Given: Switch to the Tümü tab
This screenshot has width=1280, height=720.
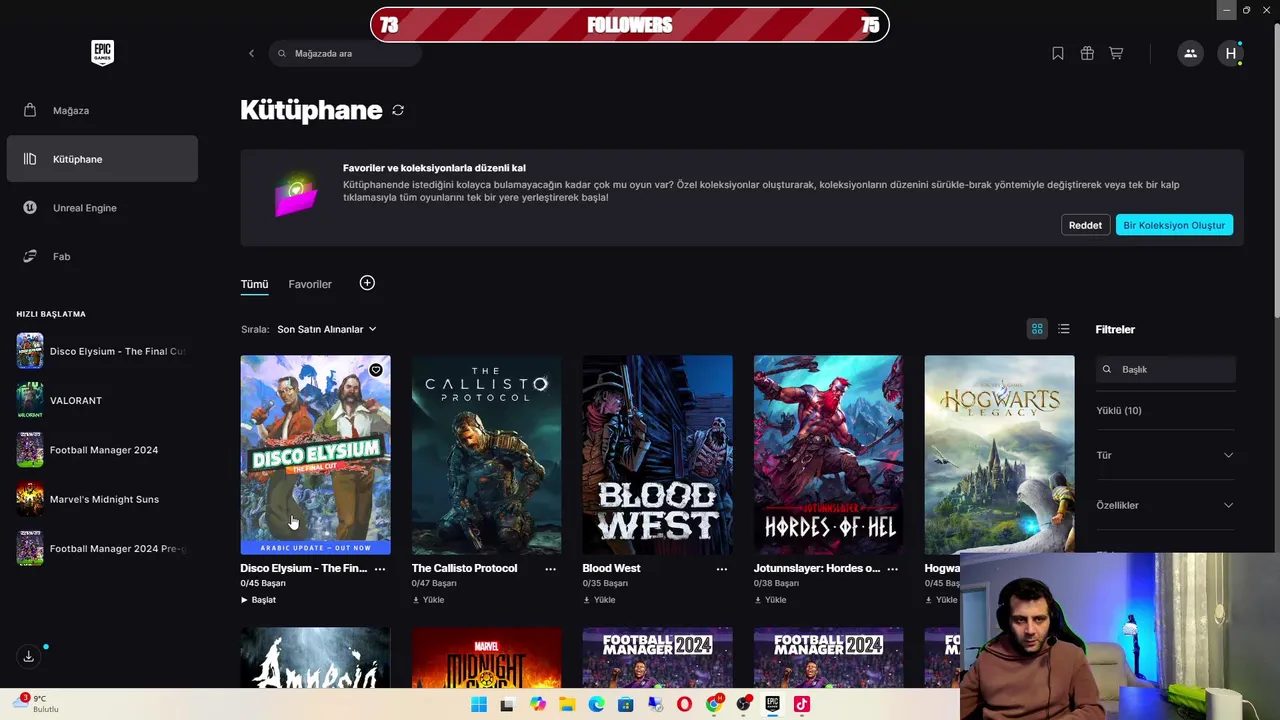Looking at the screenshot, I should [254, 284].
